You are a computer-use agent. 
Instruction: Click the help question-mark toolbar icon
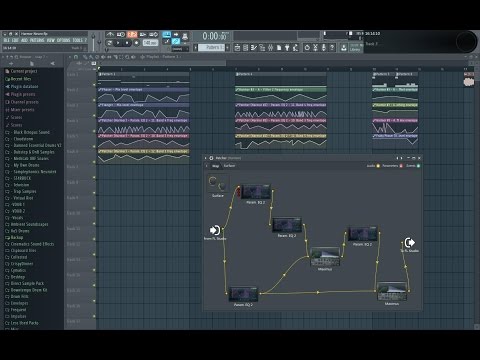332,48
